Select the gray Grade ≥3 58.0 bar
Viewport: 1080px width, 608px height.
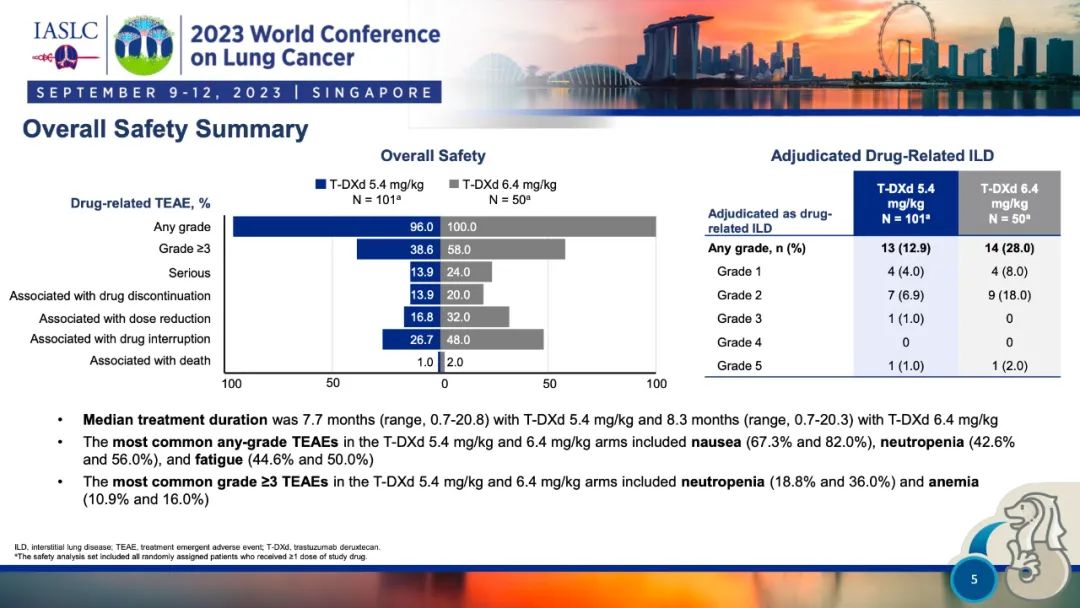pyautogui.click(x=503, y=250)
